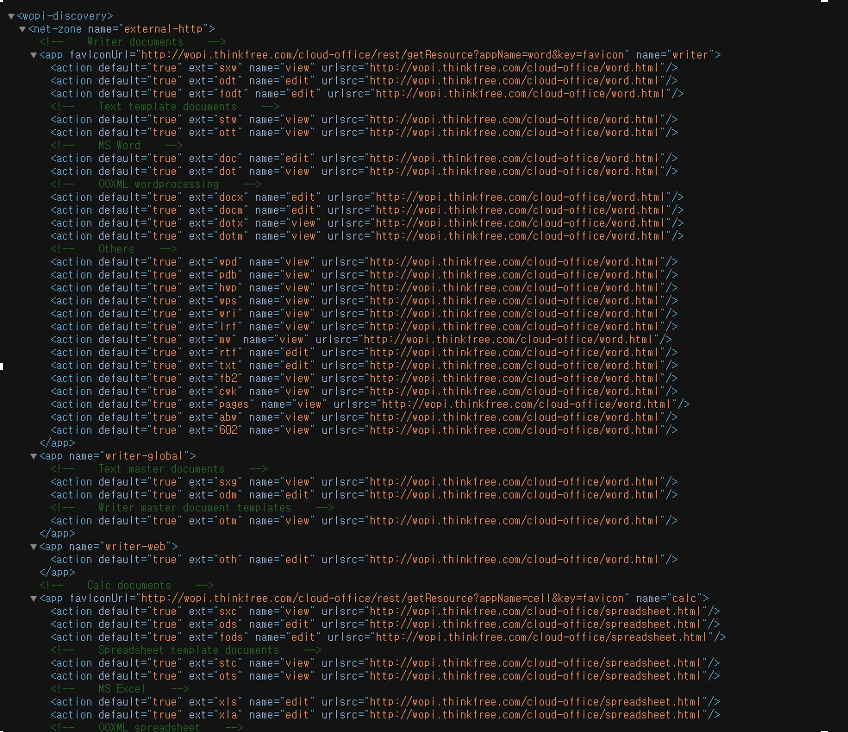
Task: Click the action row with ext="fods"
Action: pos(388,638)
